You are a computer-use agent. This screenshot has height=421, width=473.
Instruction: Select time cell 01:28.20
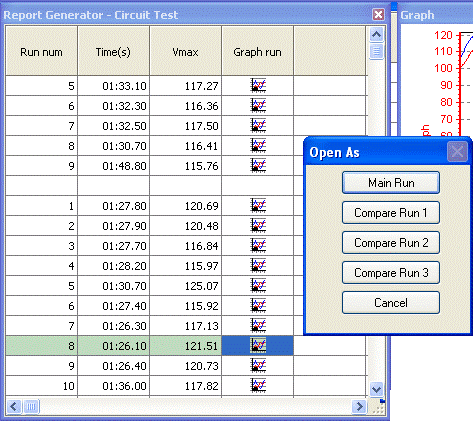pyautogui.click(x=113, y=266)
